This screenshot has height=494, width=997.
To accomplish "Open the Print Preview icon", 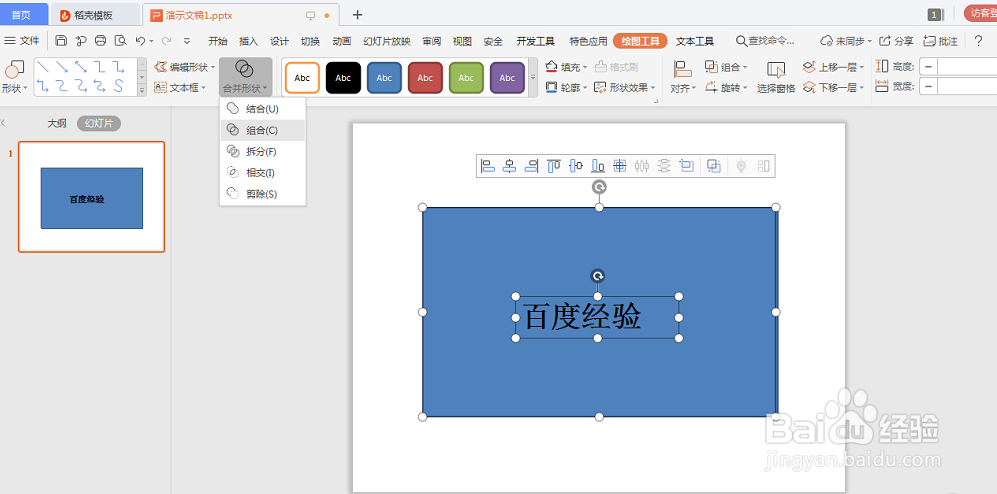I will [120, 41].
